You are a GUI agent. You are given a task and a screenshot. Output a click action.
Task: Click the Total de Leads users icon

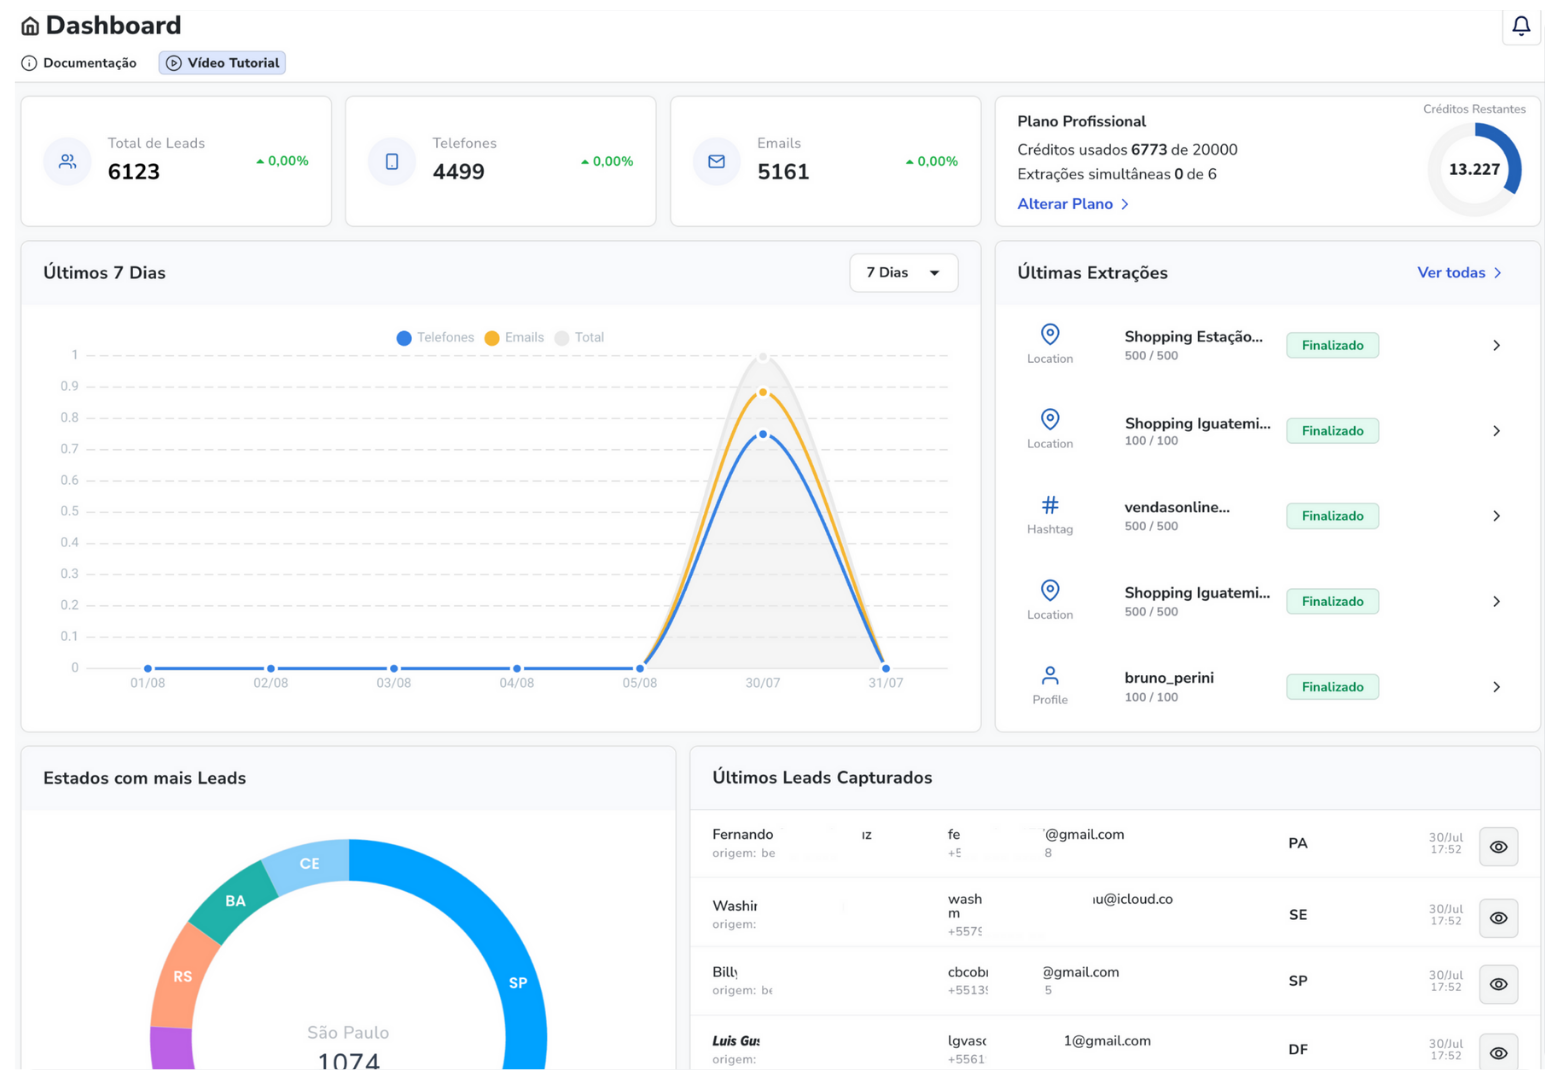point(67,161)
